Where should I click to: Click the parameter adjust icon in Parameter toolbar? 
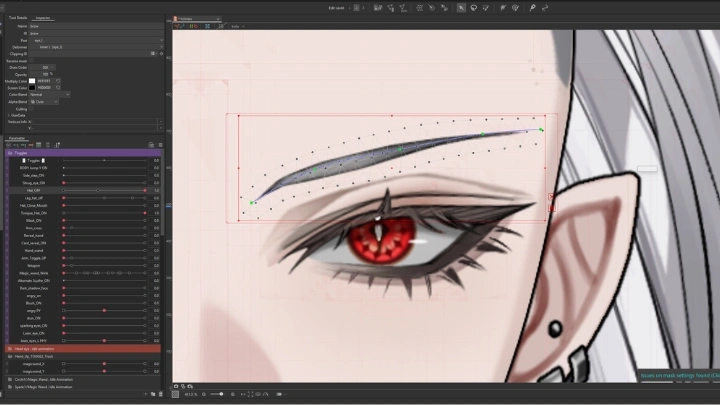point(57,145)
